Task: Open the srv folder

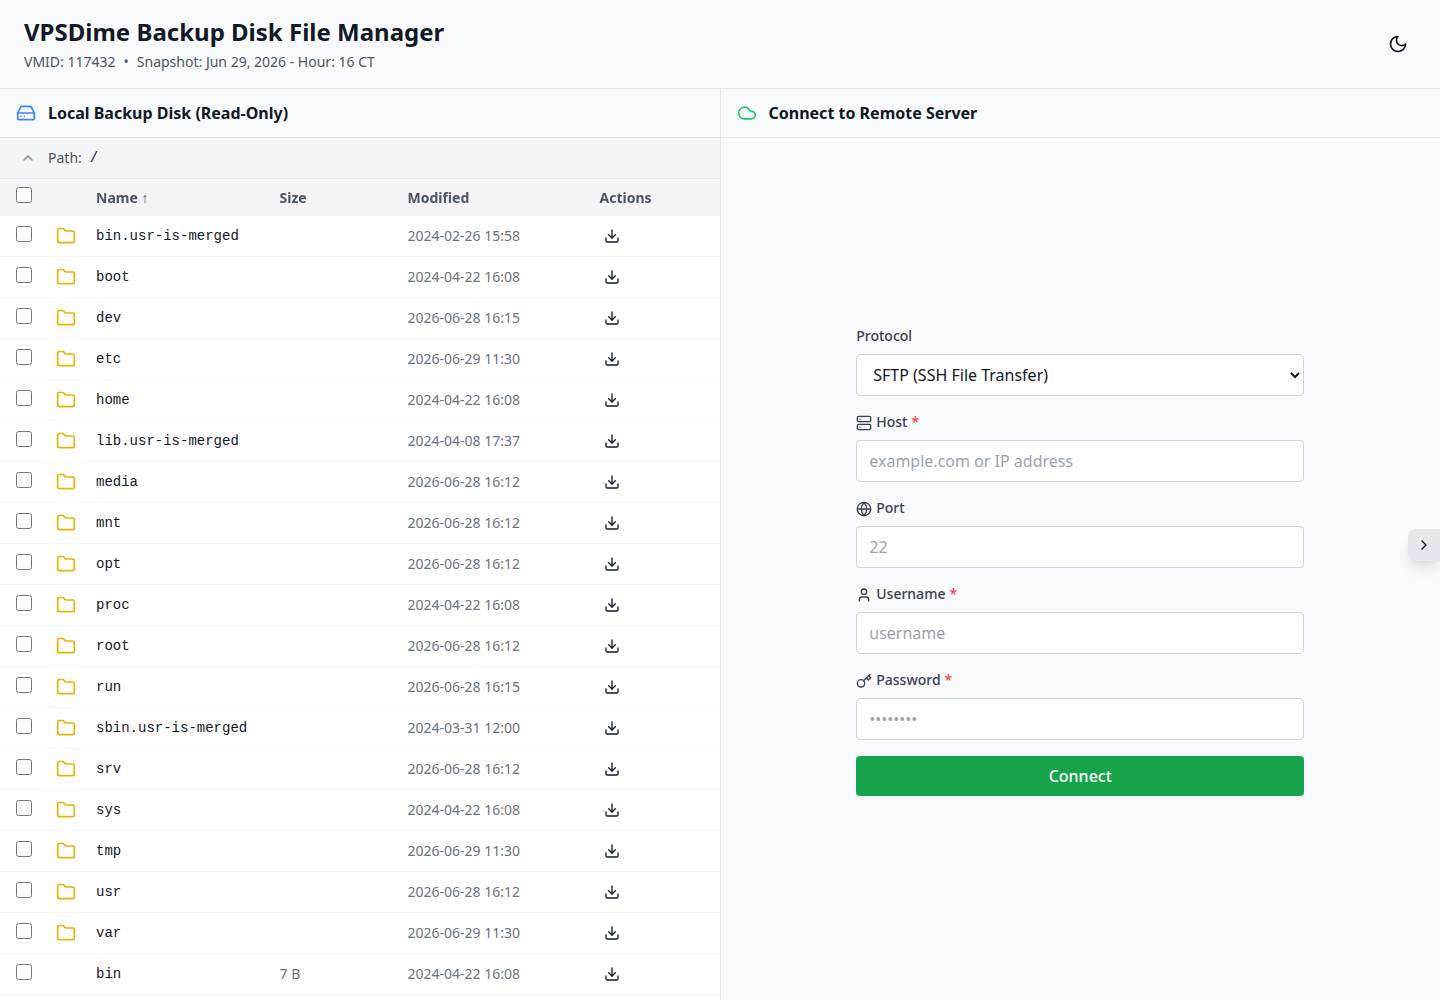Action: [x=108, y=769]
